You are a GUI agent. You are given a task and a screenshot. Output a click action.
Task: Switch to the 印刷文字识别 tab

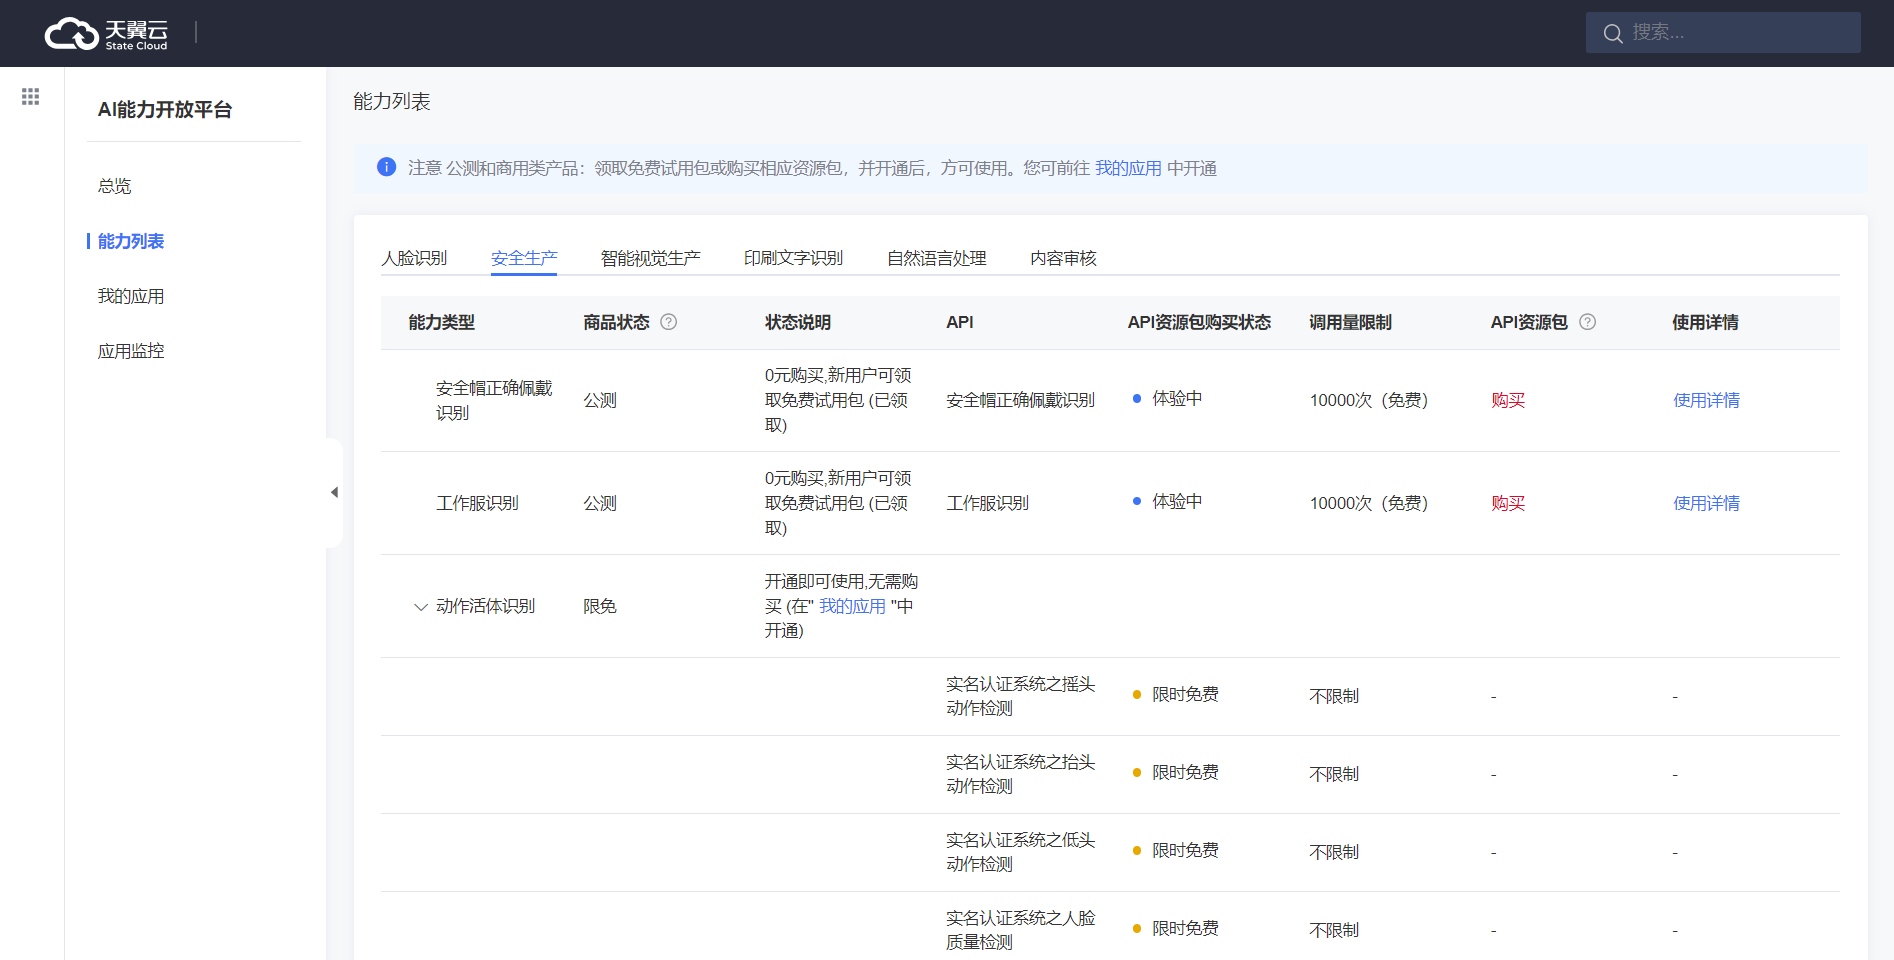(x=794, y=258)
